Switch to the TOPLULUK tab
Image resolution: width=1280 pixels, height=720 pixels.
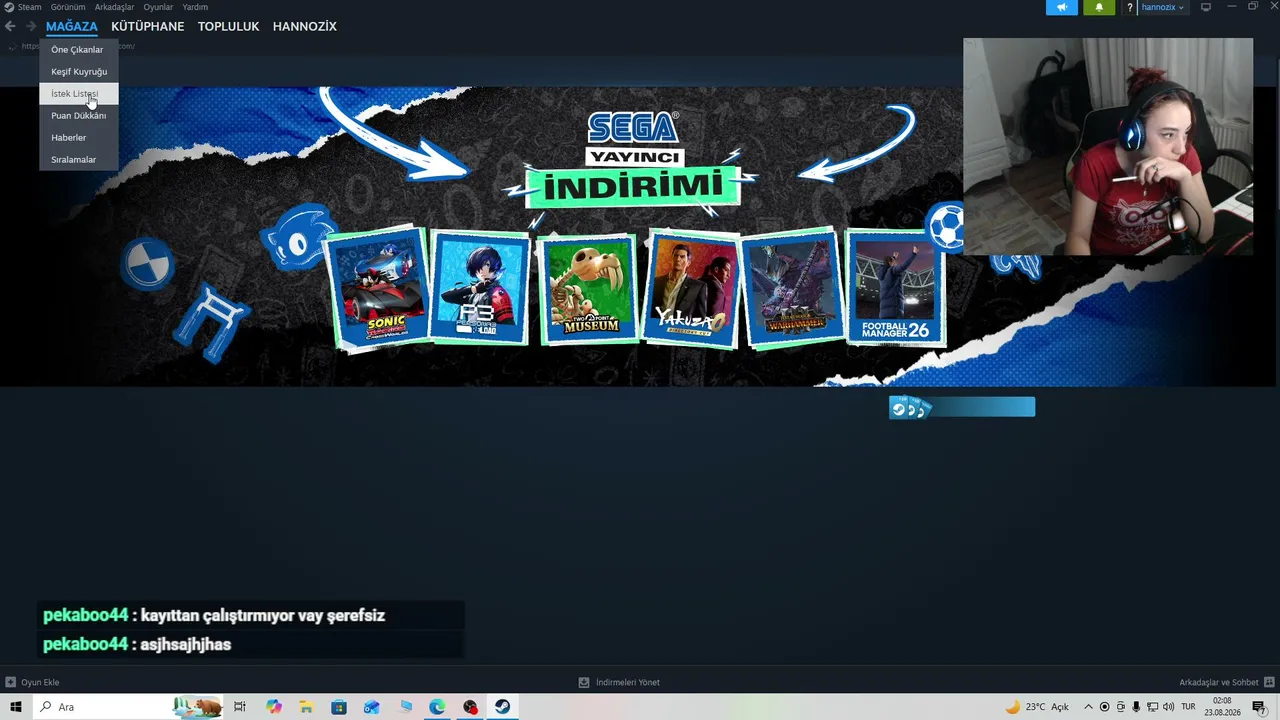point(228,26)
